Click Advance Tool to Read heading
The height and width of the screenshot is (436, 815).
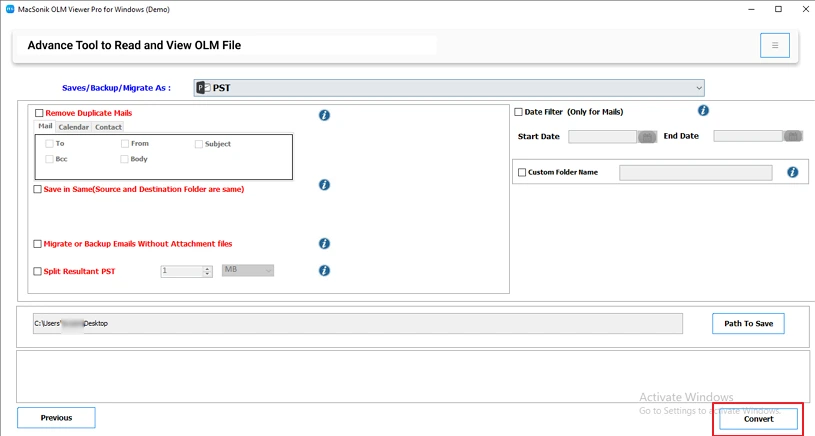point(134,45)
